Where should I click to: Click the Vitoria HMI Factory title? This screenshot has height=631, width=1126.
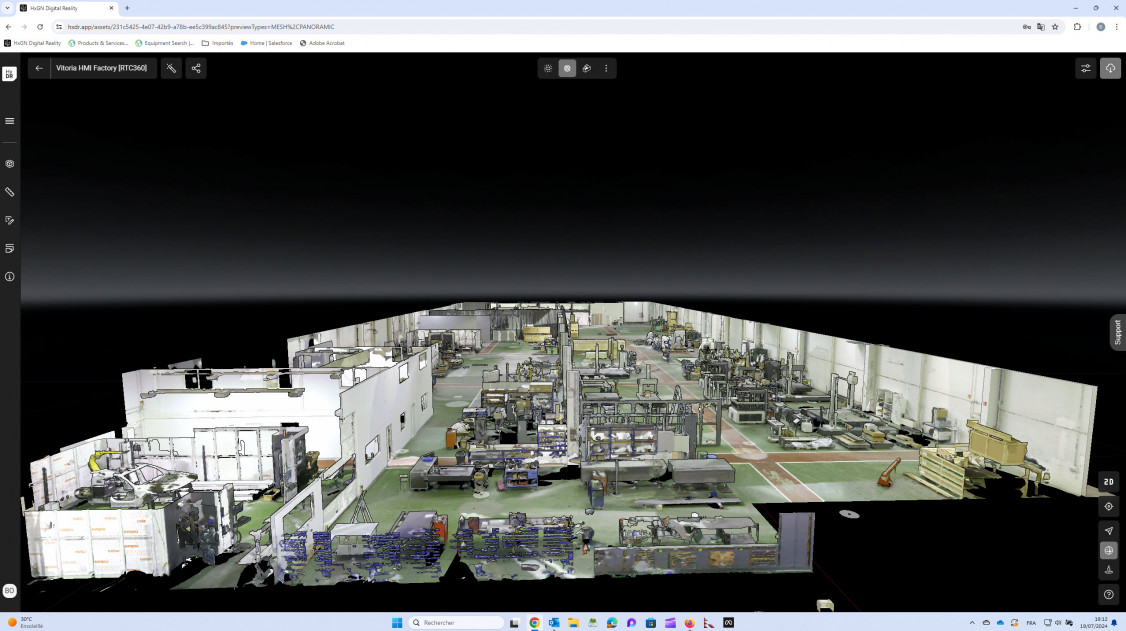coord(101,68)
